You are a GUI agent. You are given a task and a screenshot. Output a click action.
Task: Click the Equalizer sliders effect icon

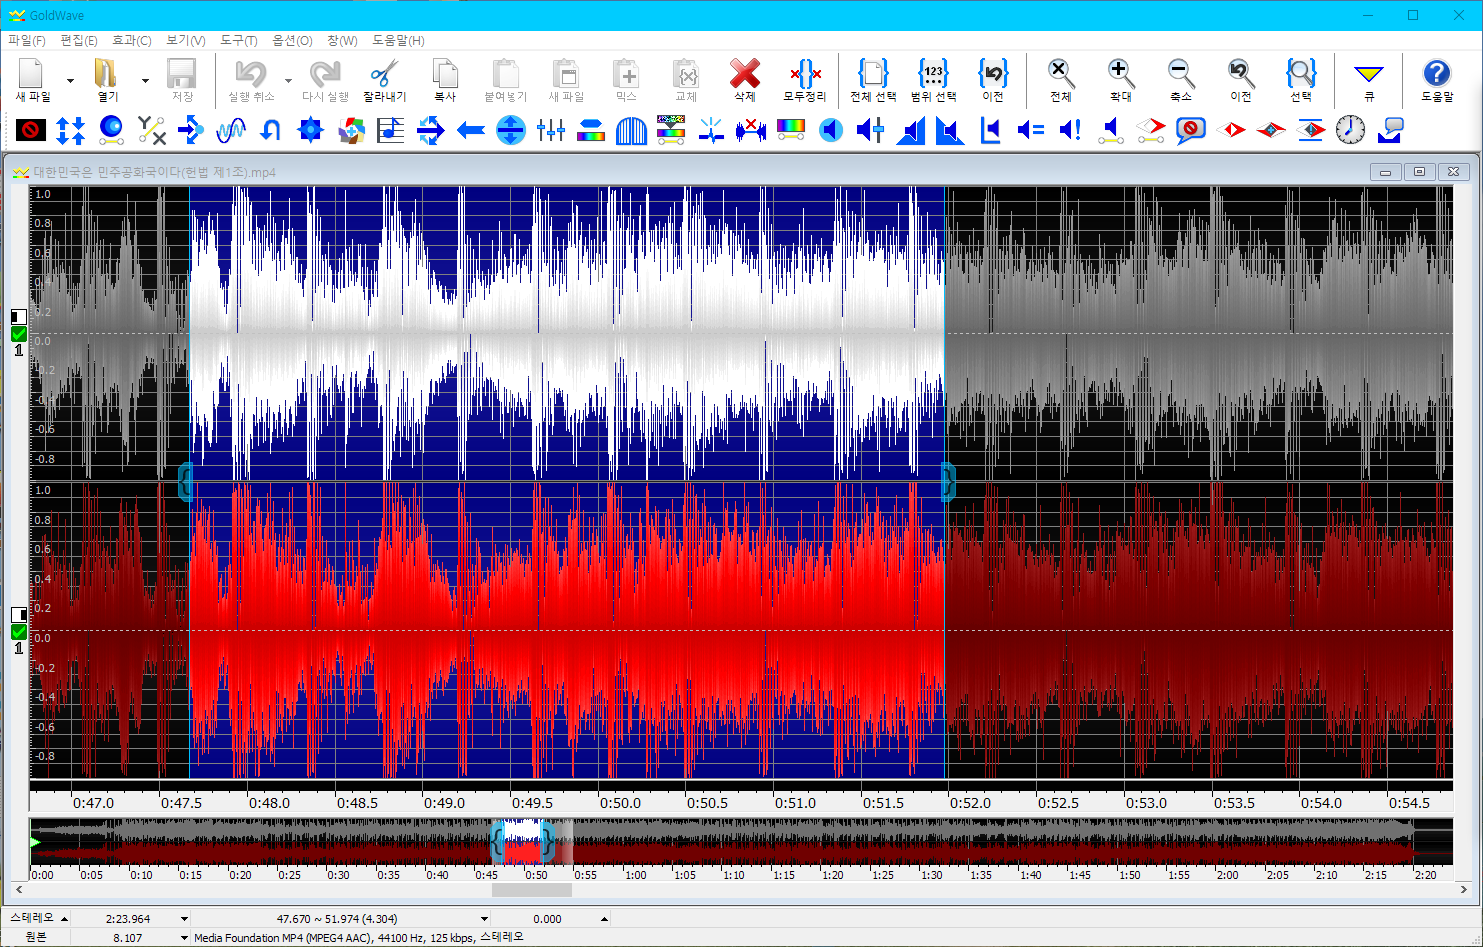pyautogui.click(x=551, y=130)
